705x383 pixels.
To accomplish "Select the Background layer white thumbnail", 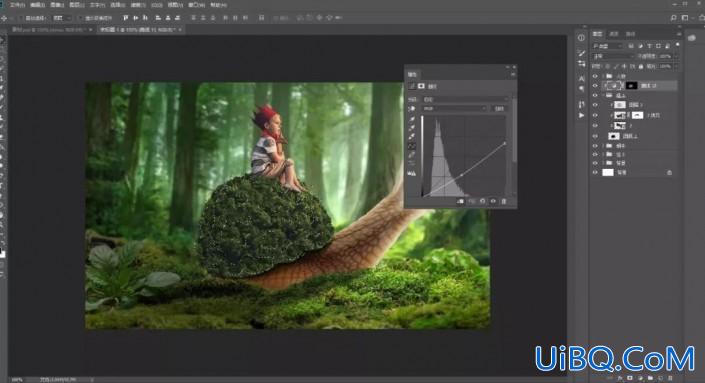I will click(608, 172).
